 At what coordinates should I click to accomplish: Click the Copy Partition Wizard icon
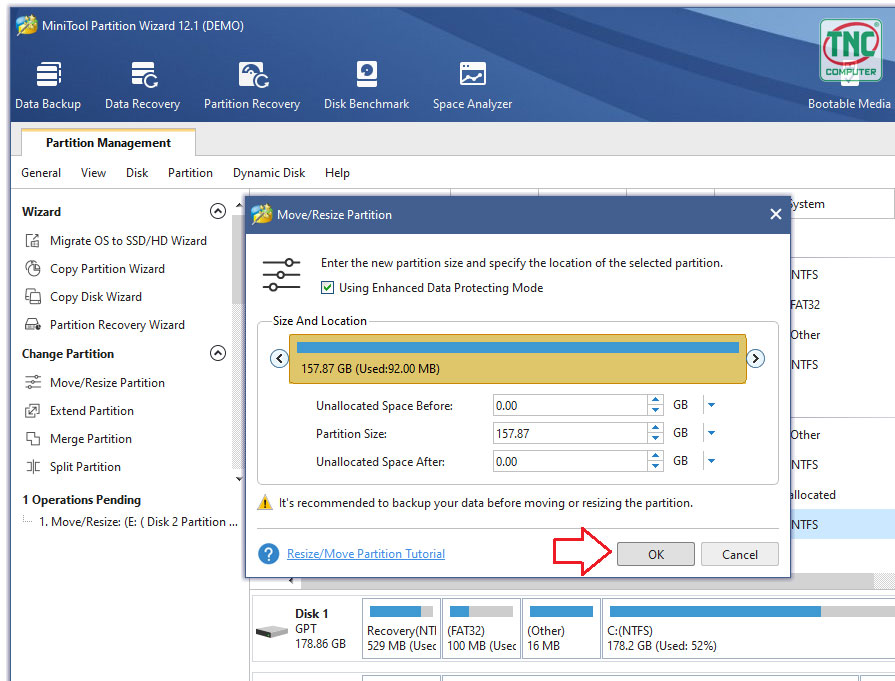tap(33, 268)
